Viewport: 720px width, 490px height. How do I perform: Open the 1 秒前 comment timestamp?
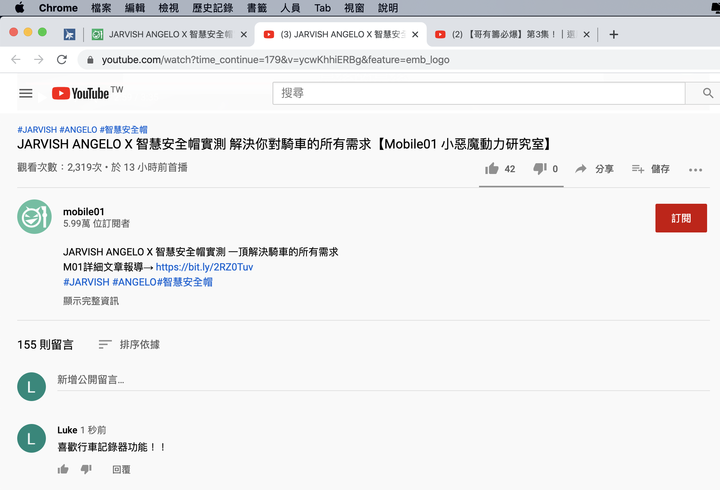(x=93, y=430)
